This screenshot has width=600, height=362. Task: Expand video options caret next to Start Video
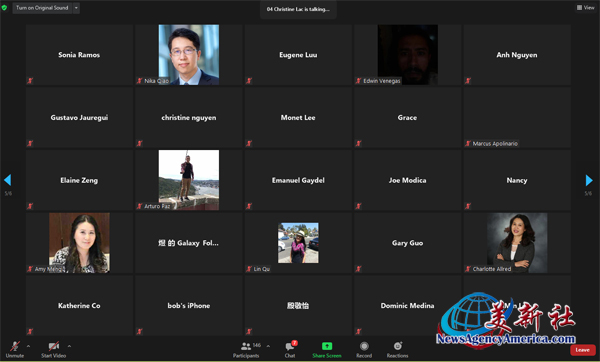[x=69, y=346]
